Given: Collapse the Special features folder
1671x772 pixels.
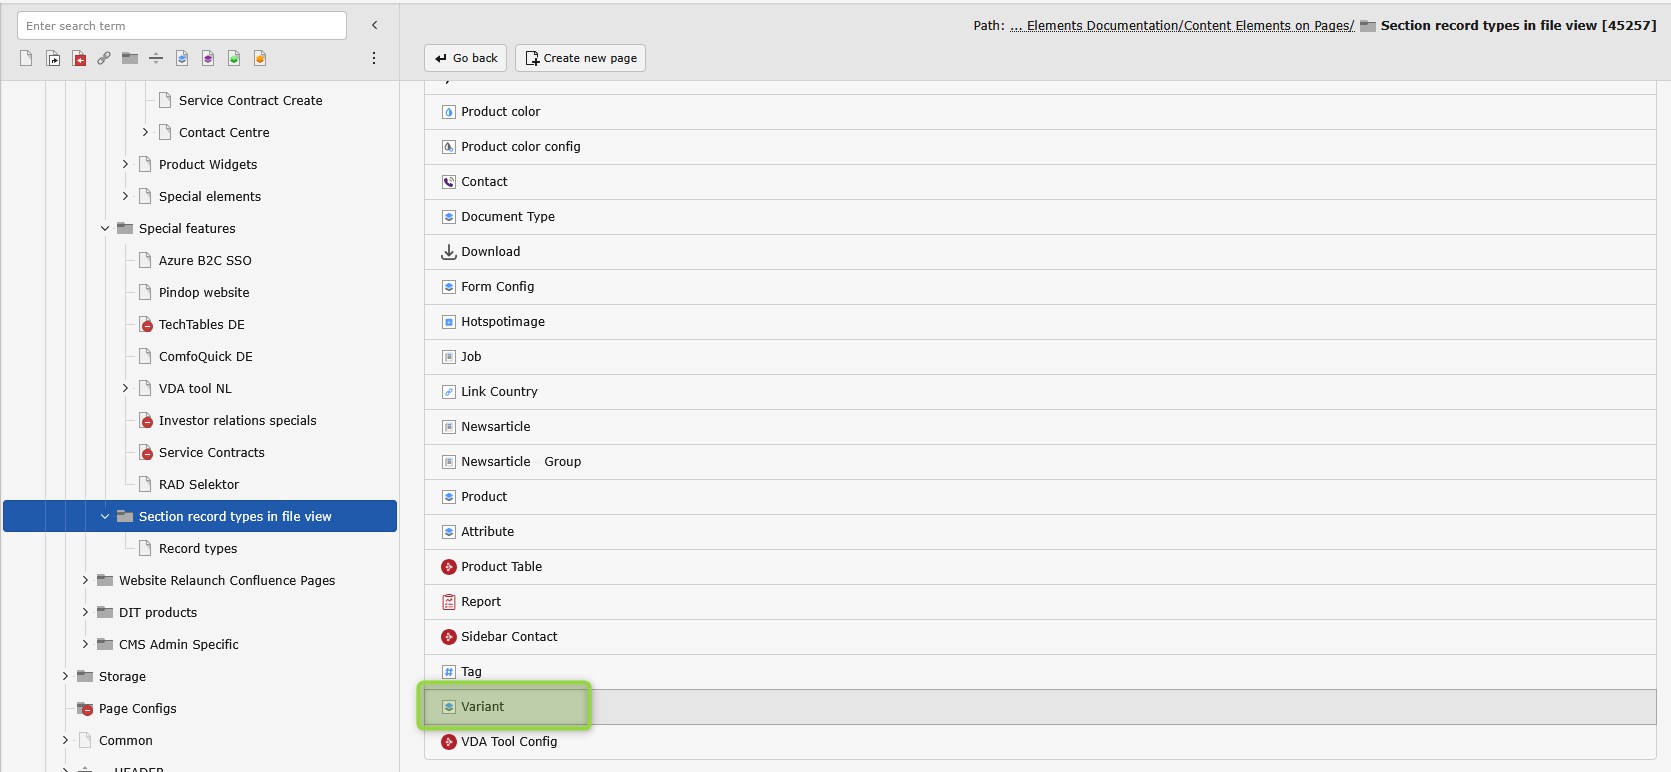Looking at the screenshot, I should pyautogui.click(x=105, y=229).
